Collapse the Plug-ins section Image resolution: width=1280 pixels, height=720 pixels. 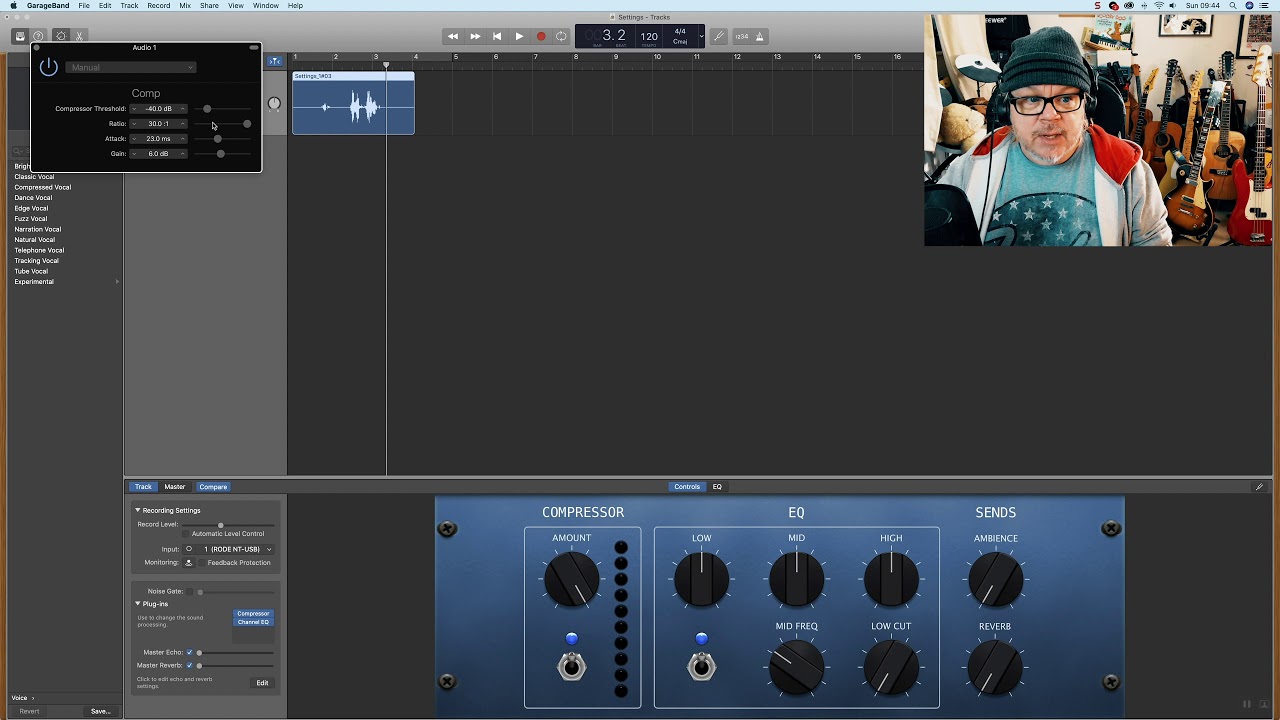coord(138,604)
